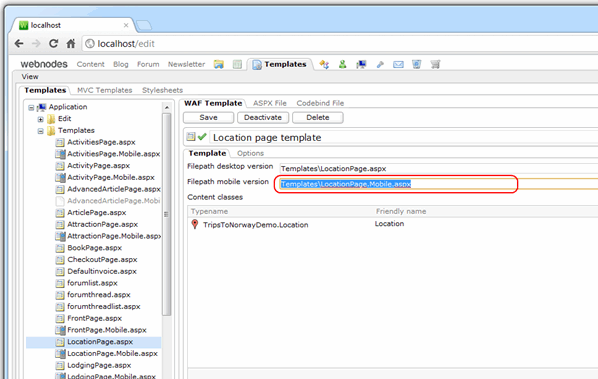Select AdvancedArticlePage.aspx in the tree

click(114, 190)
